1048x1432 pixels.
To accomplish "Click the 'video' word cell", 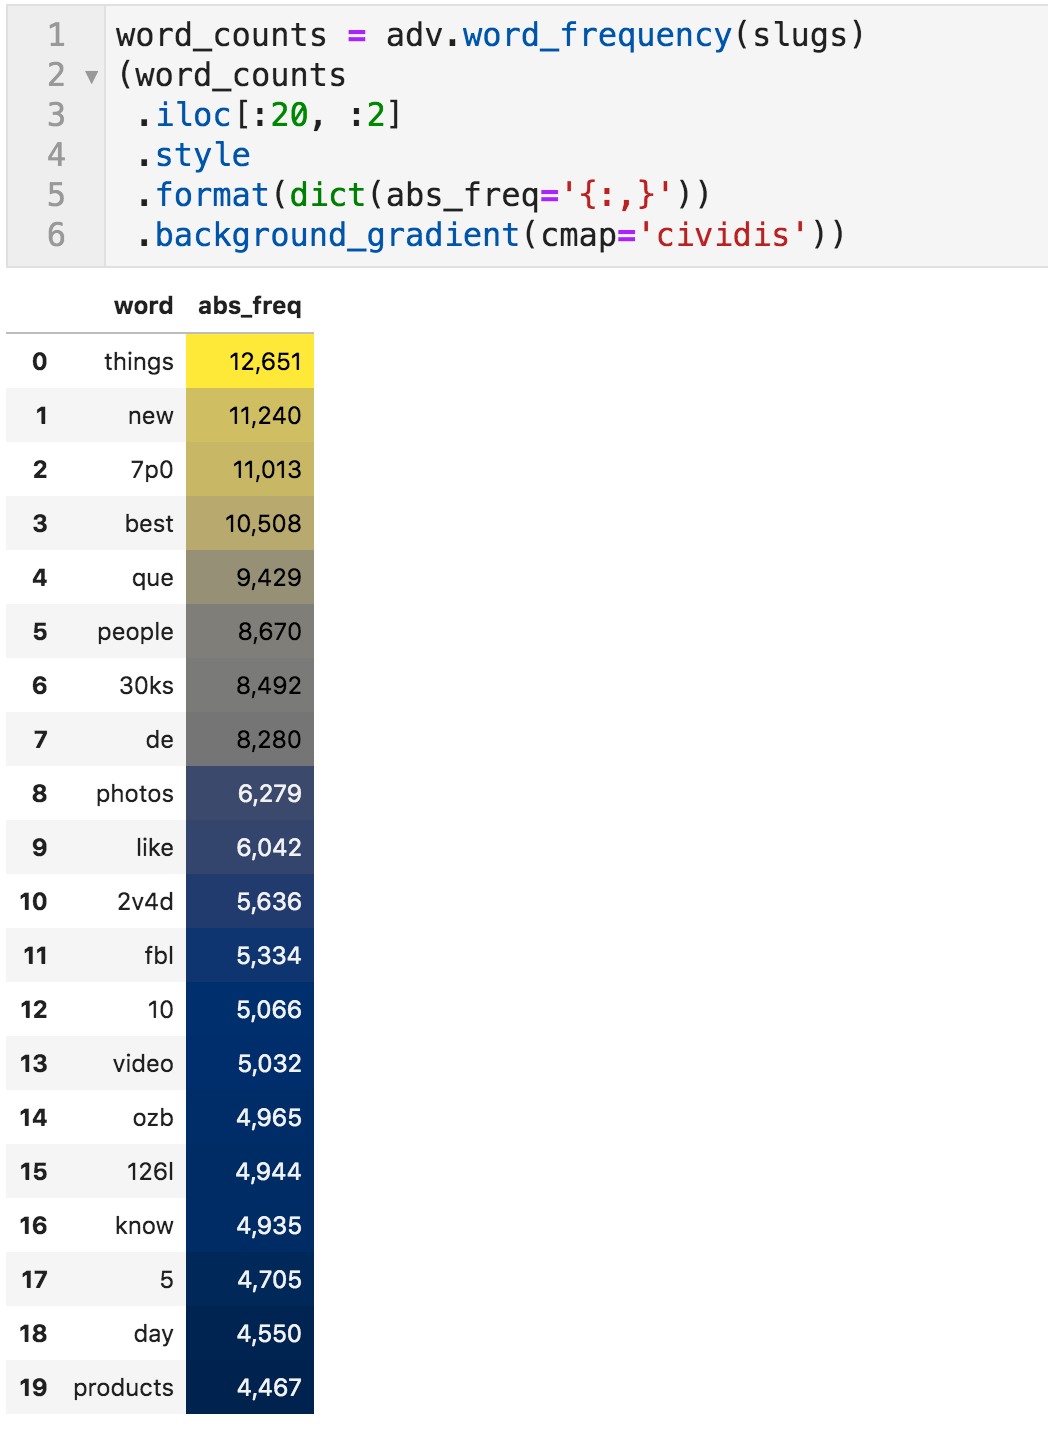I will click(142, 1063).
